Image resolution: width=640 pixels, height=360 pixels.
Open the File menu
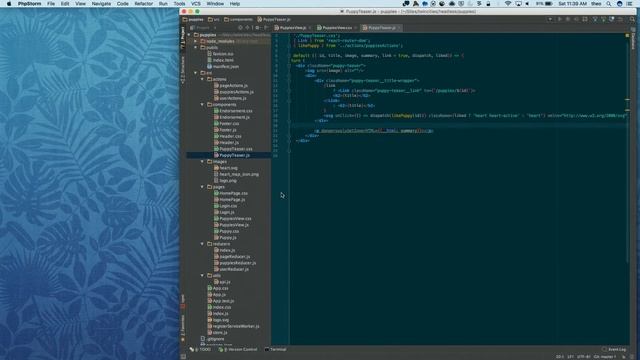coord(51,4)
